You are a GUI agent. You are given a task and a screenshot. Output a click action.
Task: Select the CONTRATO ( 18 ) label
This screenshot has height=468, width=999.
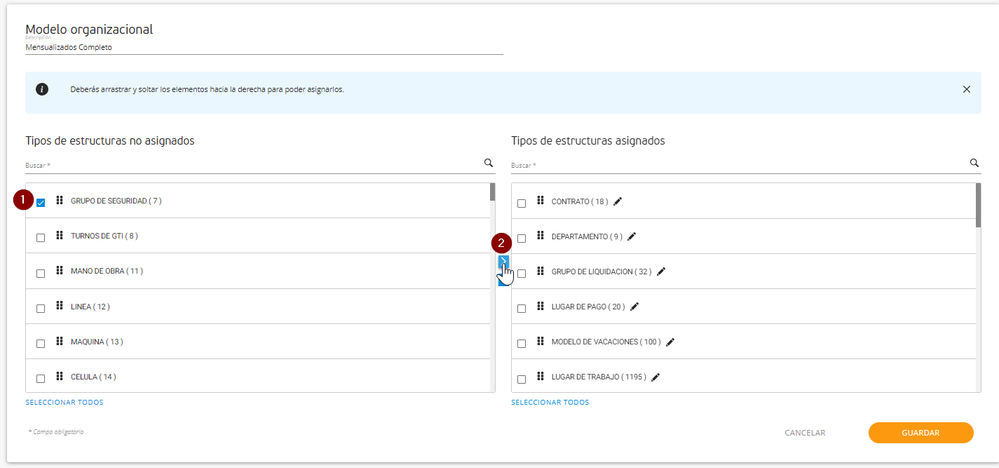click(580, 201)
